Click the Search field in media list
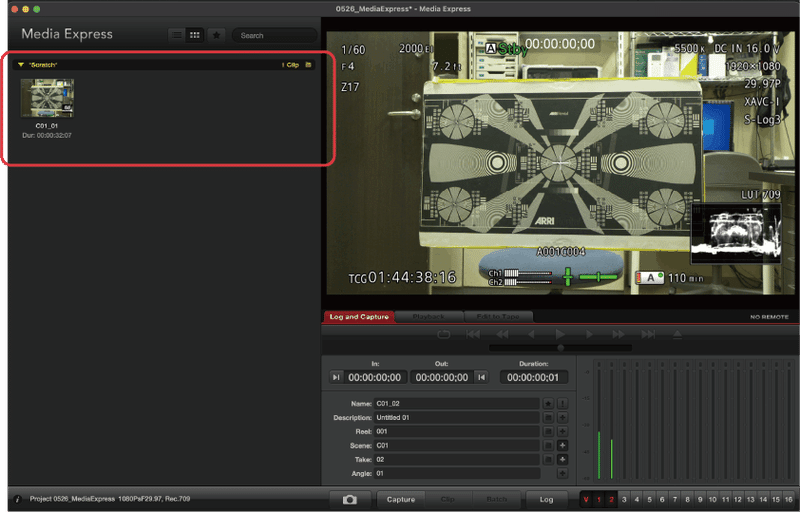 [274, 35]
